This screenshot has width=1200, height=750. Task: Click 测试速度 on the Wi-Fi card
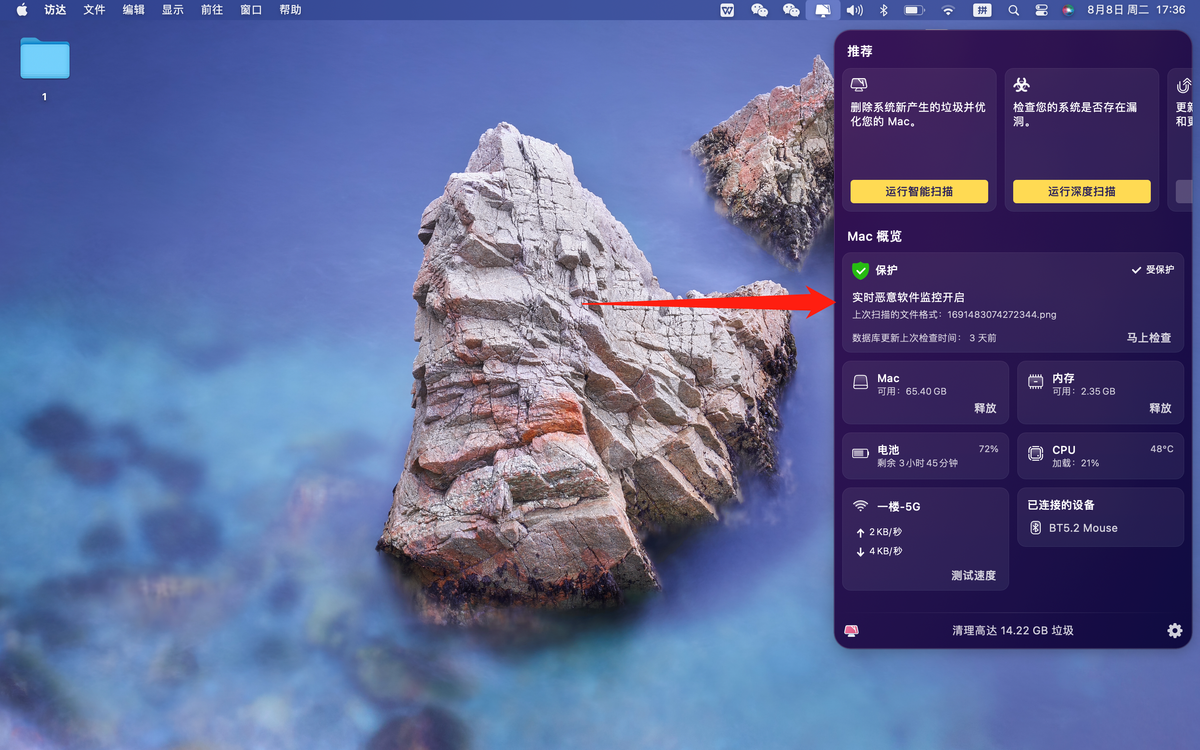(x=973, y=575)
